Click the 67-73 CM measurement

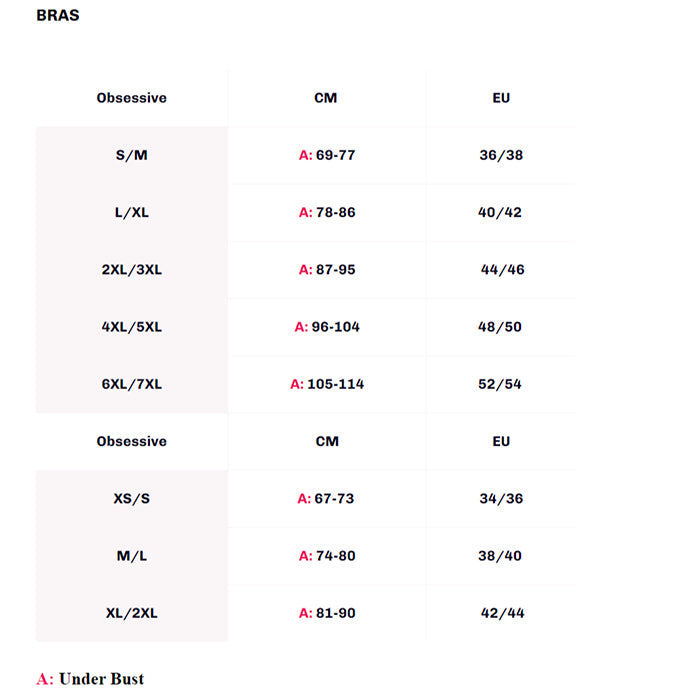(x=334, y=498)
